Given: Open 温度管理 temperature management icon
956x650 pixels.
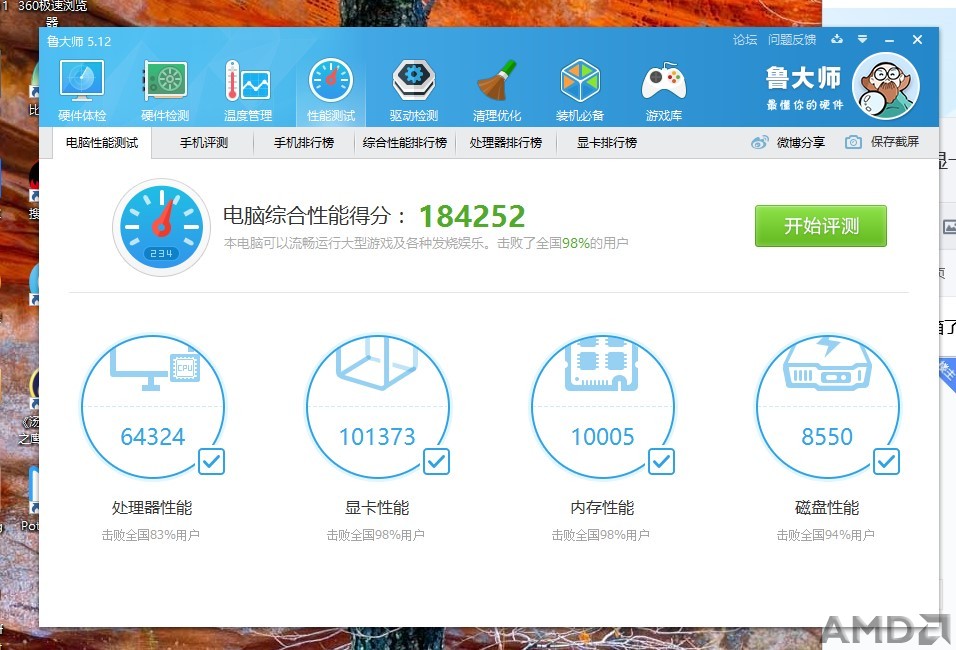Looking at the screenshot, I should point(248,90).
